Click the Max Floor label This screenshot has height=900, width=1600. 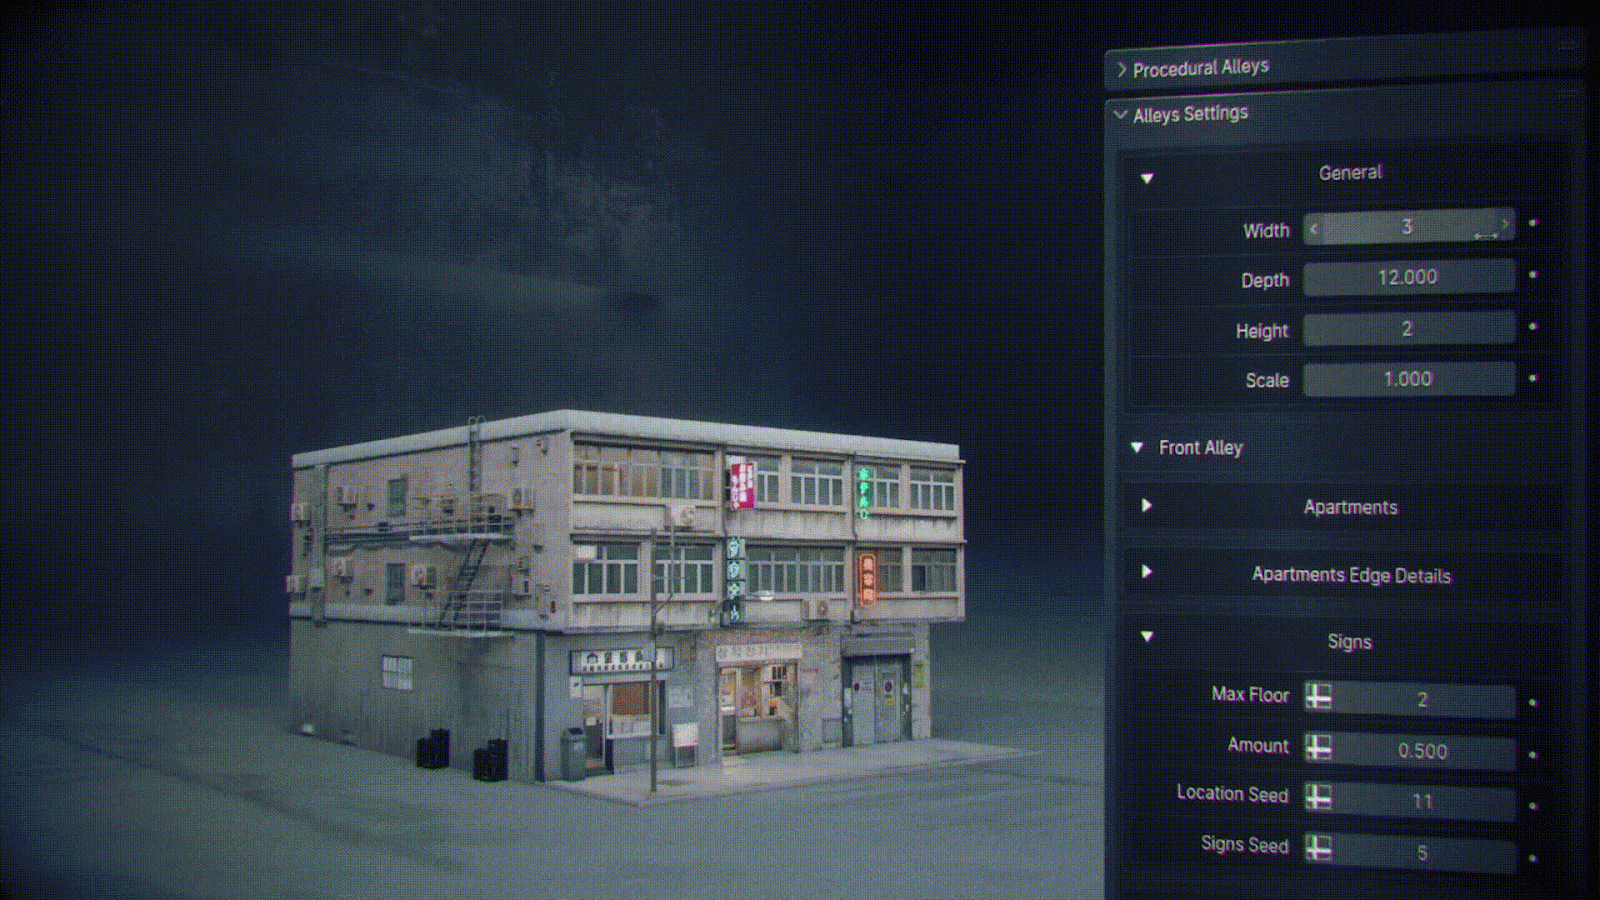1250,694
